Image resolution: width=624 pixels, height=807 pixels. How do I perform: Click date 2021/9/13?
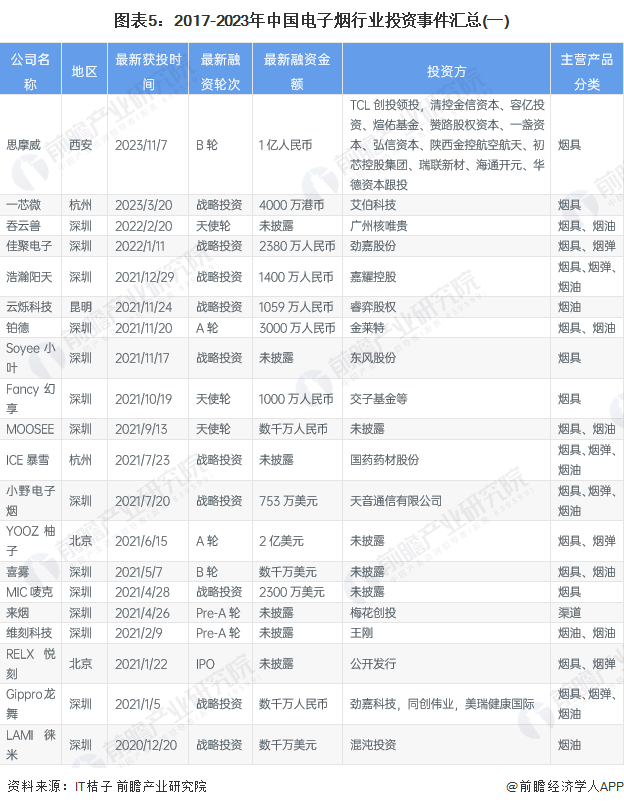[x=141, y=429]
